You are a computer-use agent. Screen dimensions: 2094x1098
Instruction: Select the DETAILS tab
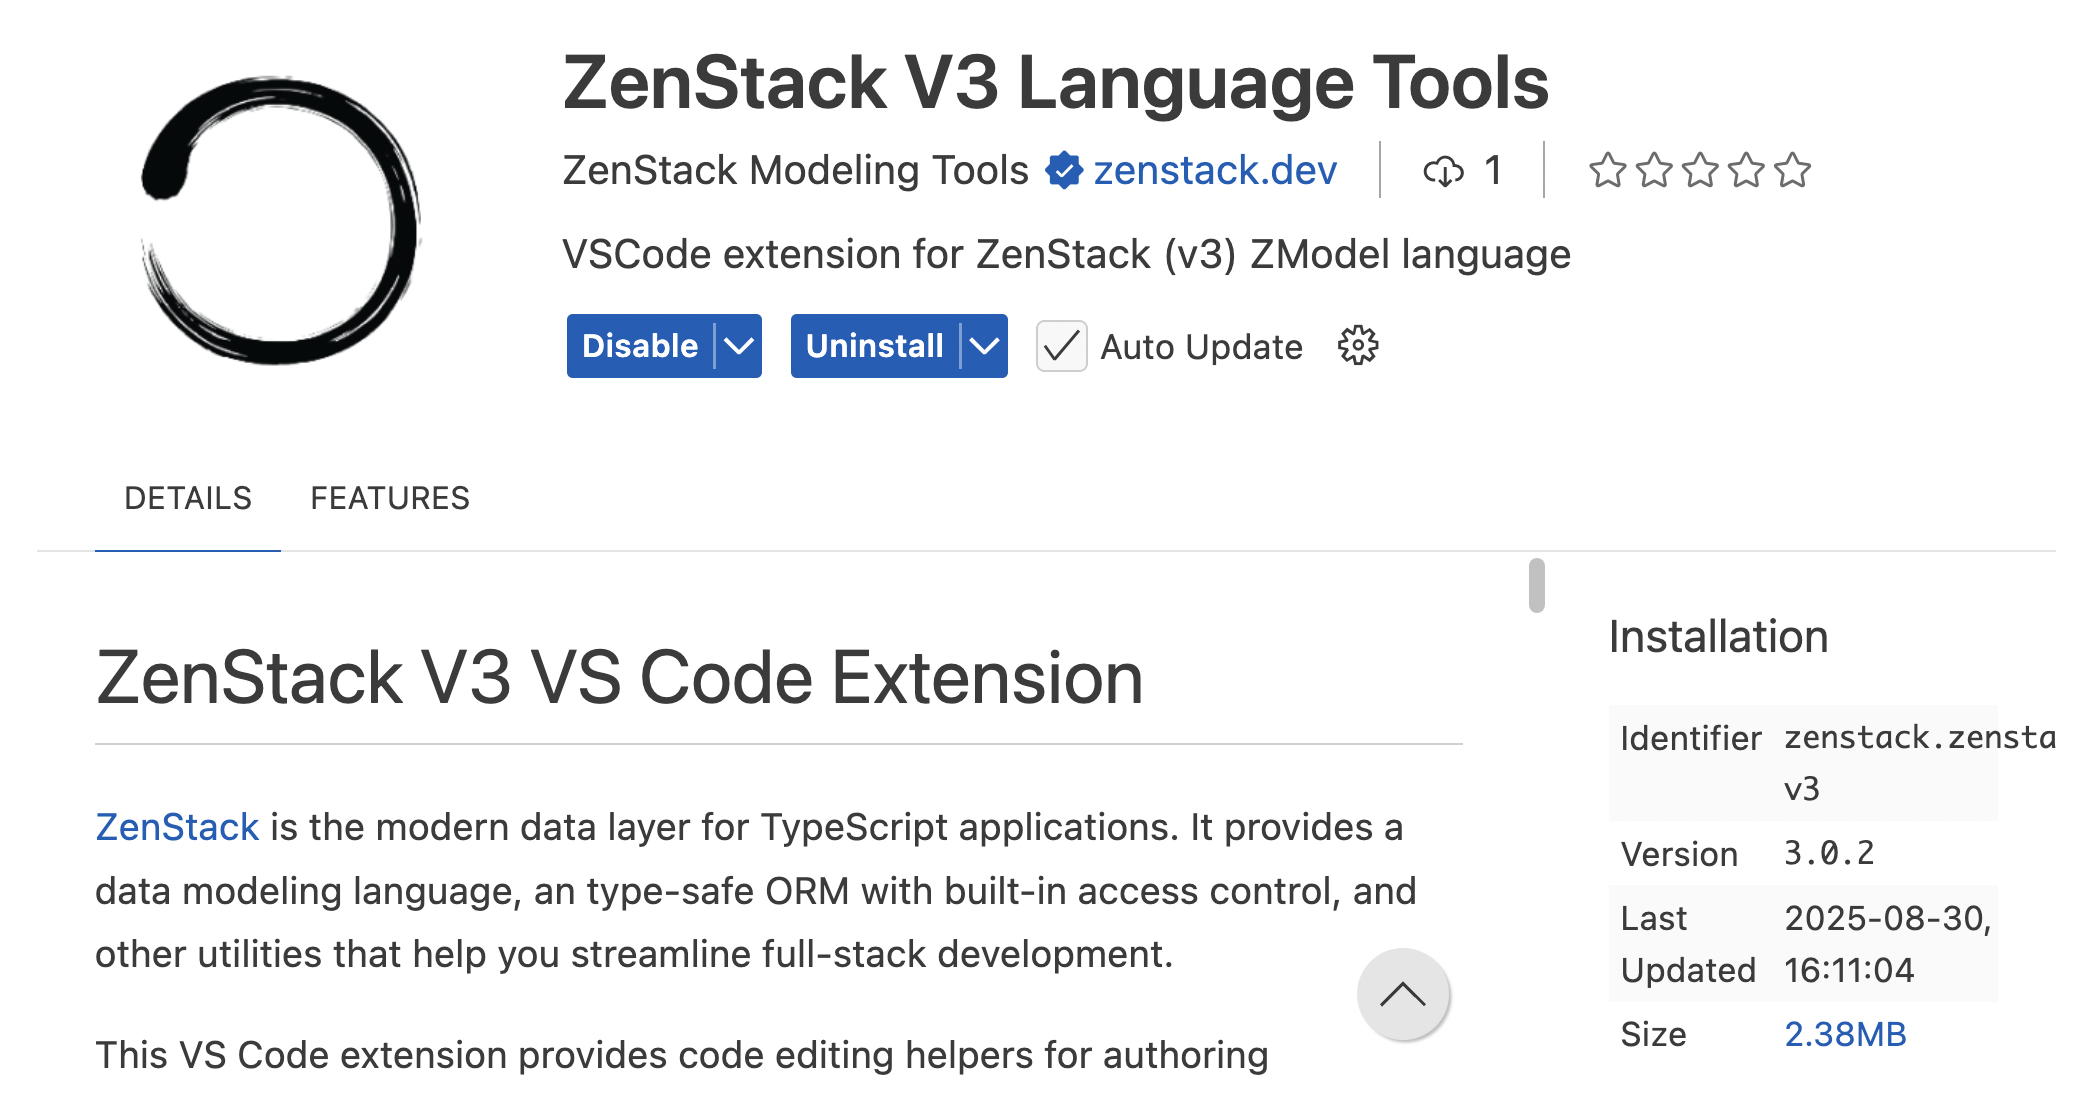pyautogui.click(x=187, y=497)
